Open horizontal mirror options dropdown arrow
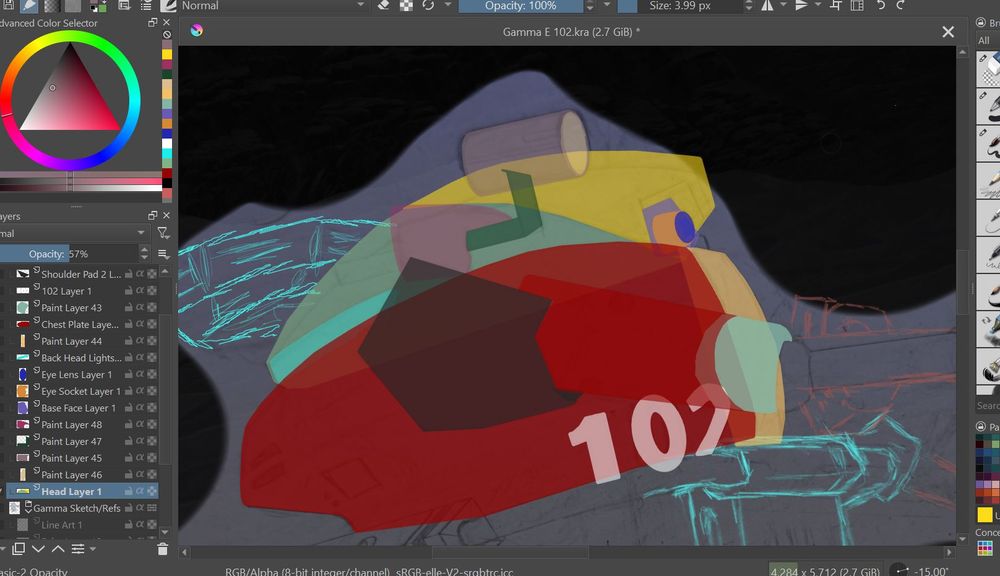The height and width of the screenshot is (576, 1000). (783, 5)
